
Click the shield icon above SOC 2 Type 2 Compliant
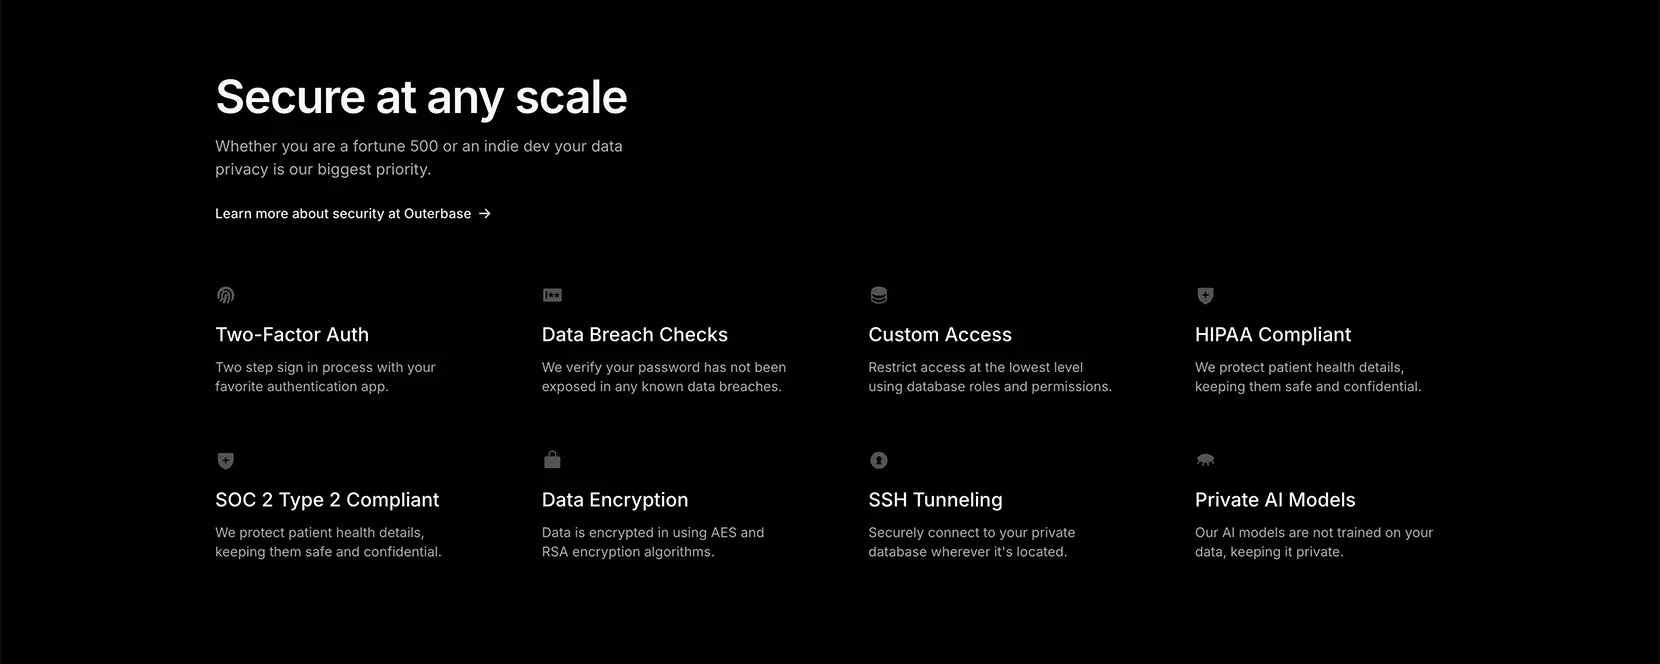(226, 460)
